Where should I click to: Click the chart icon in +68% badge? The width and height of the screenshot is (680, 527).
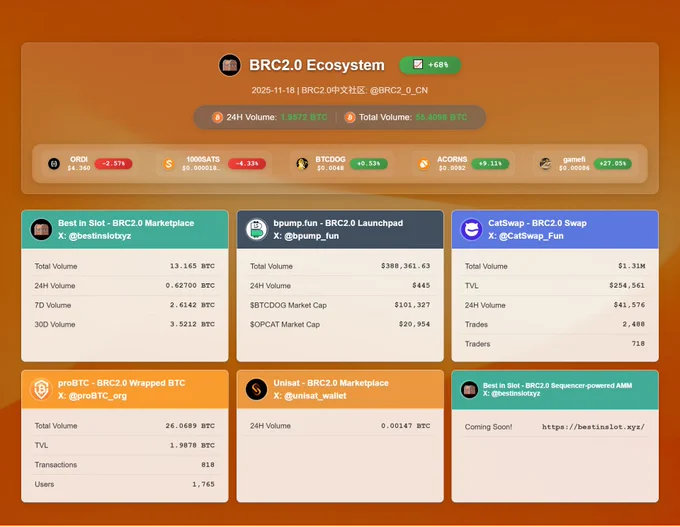[418, 64]
